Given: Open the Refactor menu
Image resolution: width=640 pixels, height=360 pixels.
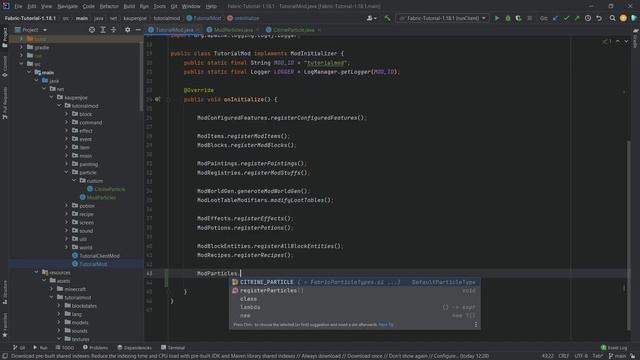Looking at the screenshot, I should coord(109,7).
